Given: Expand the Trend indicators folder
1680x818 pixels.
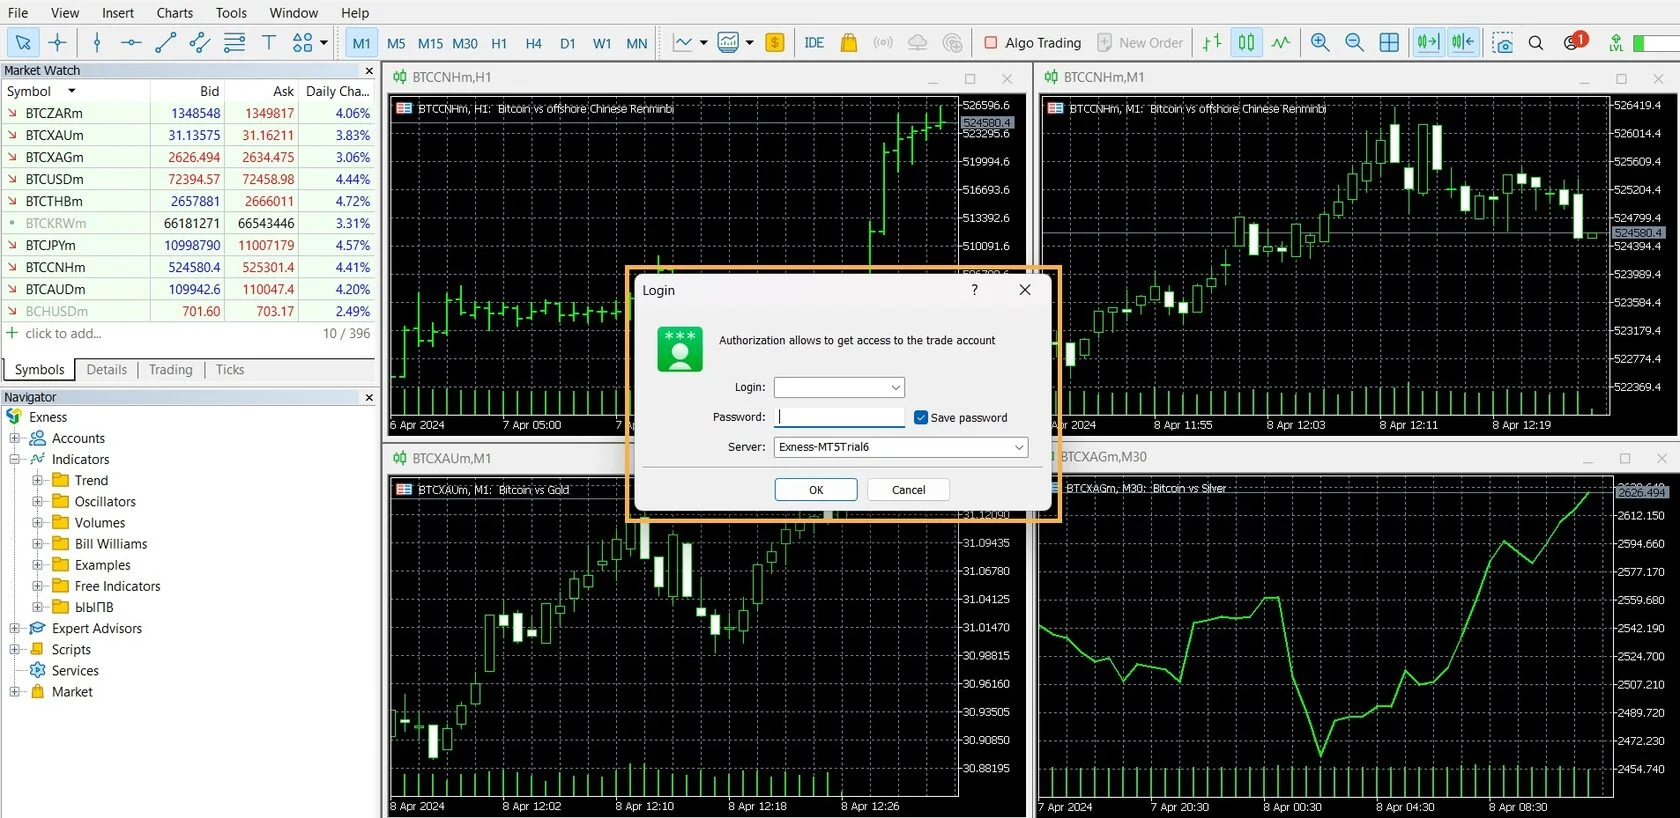Looking at the screenshot, I should point(37,480).
